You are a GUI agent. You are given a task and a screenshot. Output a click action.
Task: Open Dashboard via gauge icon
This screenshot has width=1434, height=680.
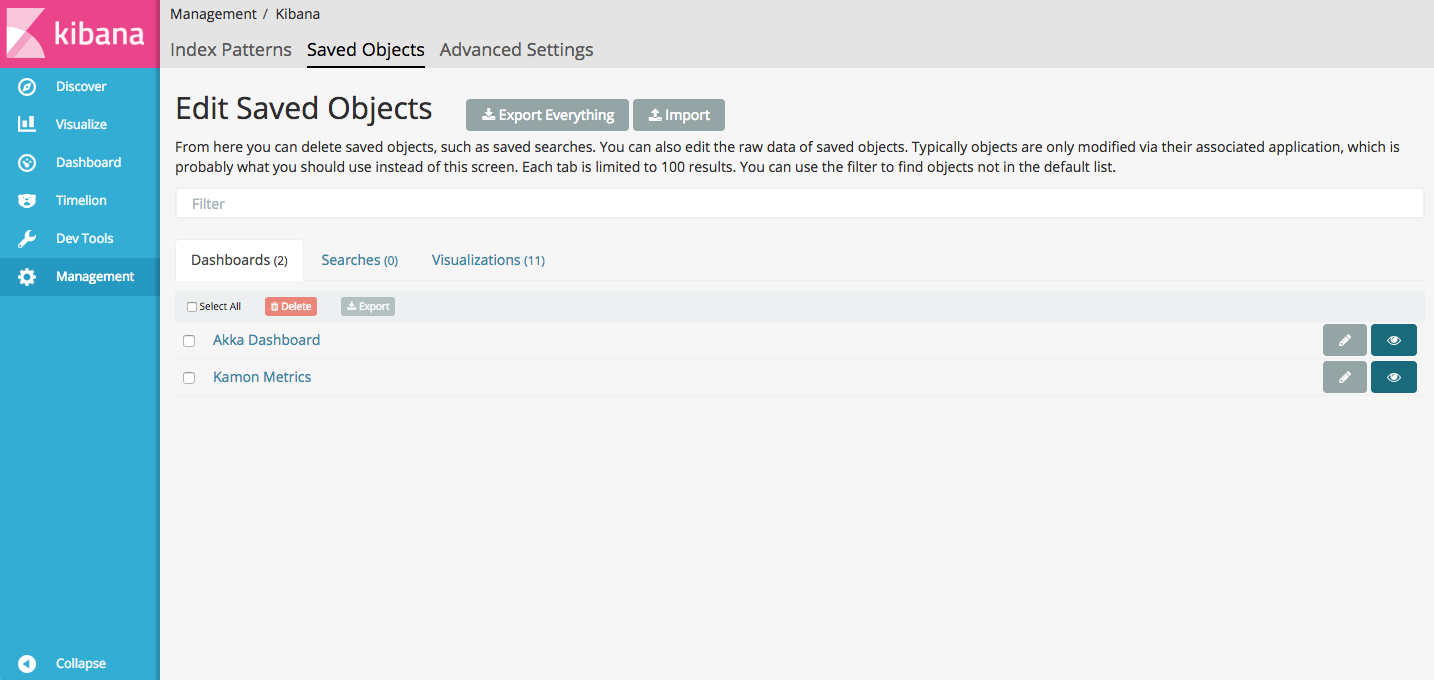pos(27,163)
